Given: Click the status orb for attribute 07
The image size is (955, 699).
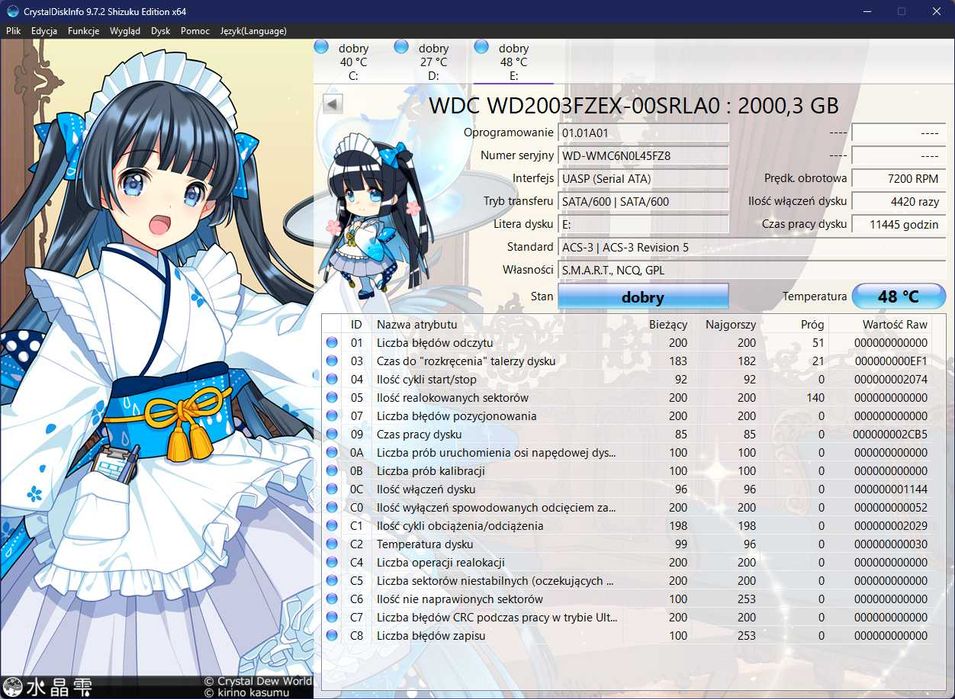Looking at the screenshot, I should 332,415.
